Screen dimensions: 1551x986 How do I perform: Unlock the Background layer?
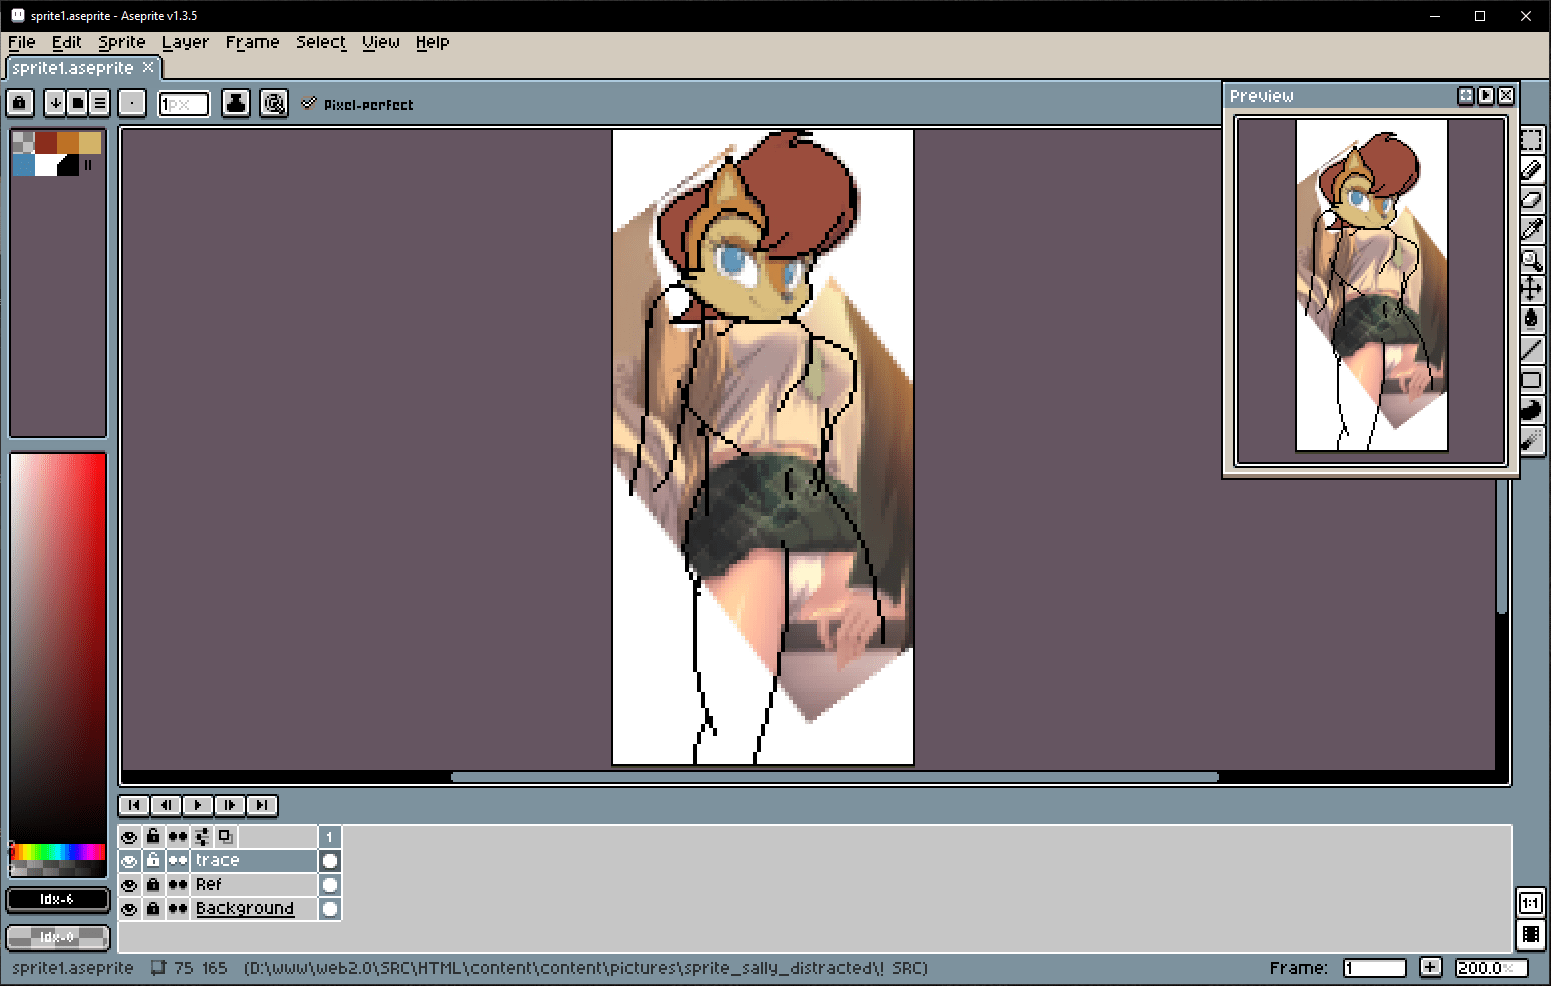(153, 909)
